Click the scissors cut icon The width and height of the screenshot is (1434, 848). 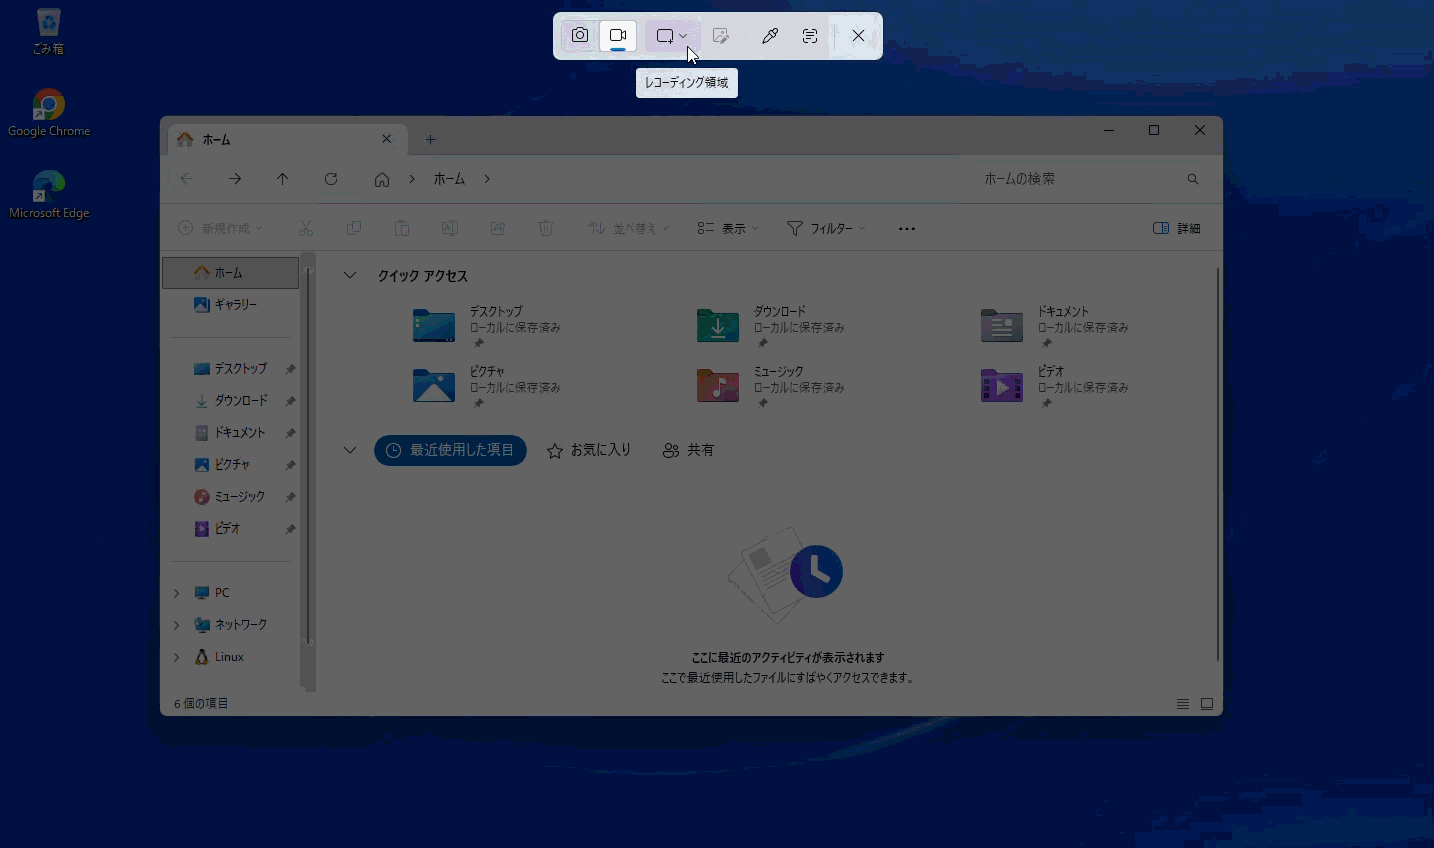point(306,229)
